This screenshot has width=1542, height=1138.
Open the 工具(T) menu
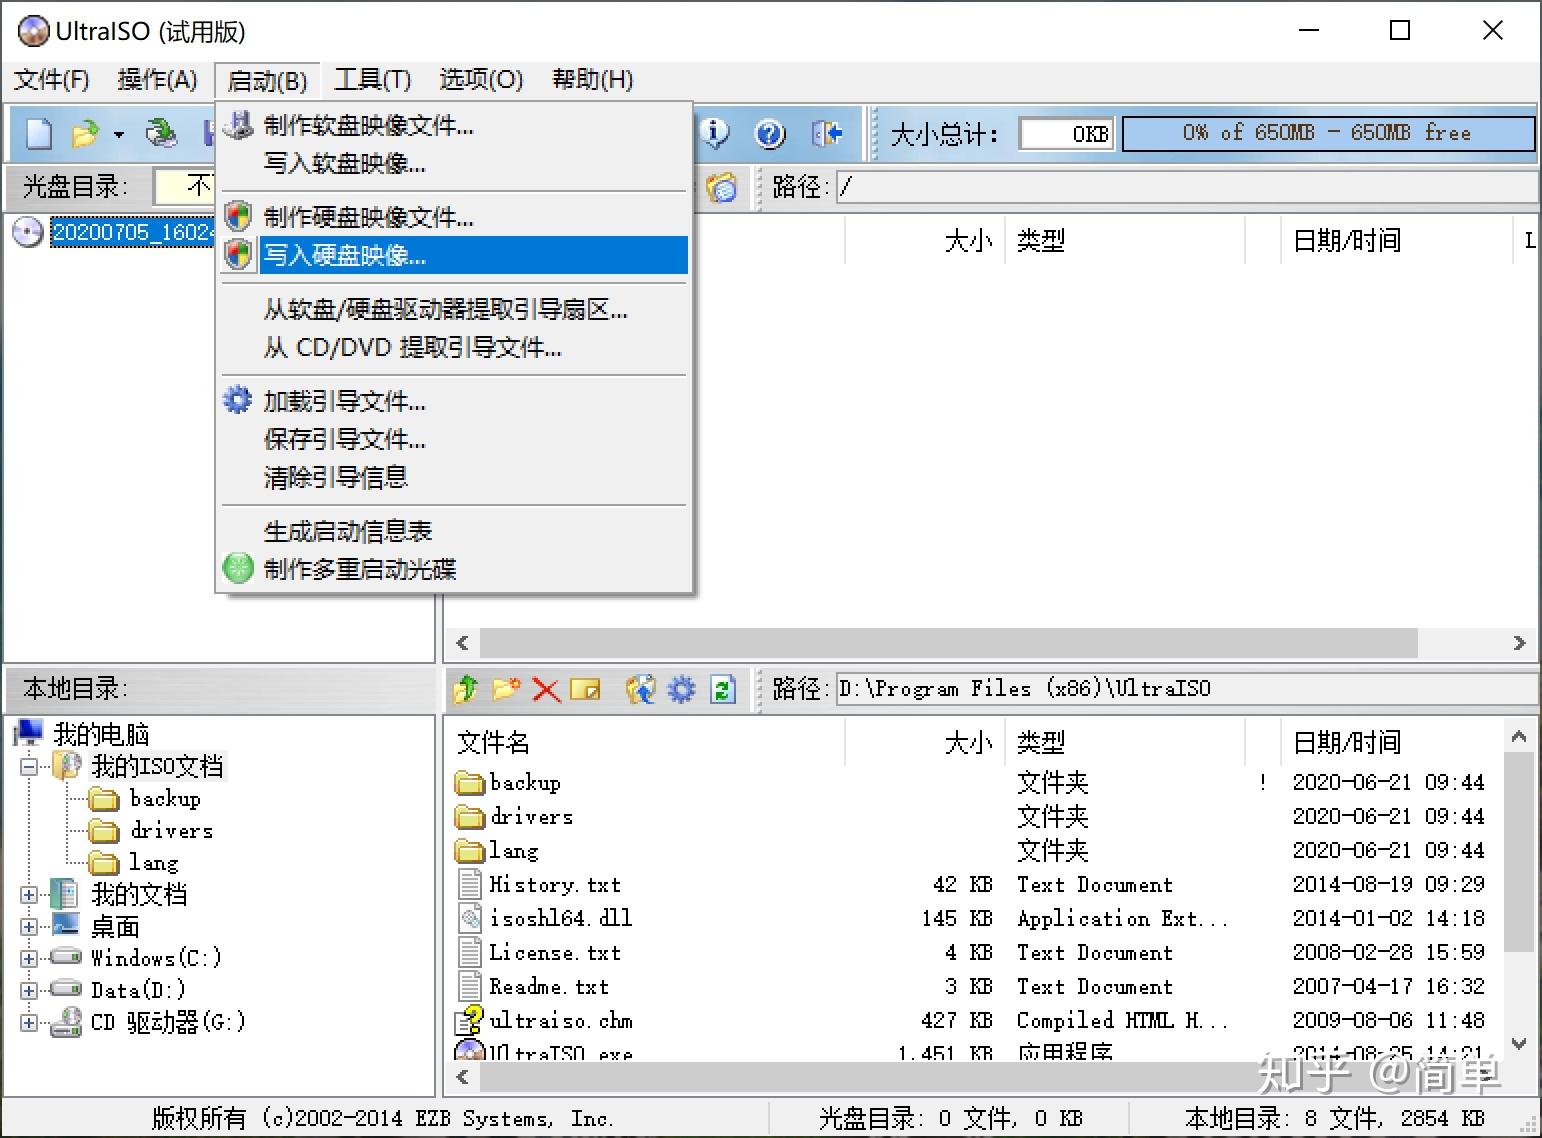point(372,80)
